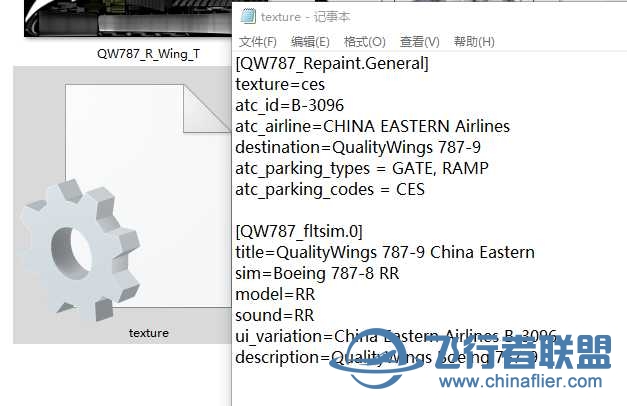Click the sound=RR line
The image size is (627, 406).
pos(275,316)
